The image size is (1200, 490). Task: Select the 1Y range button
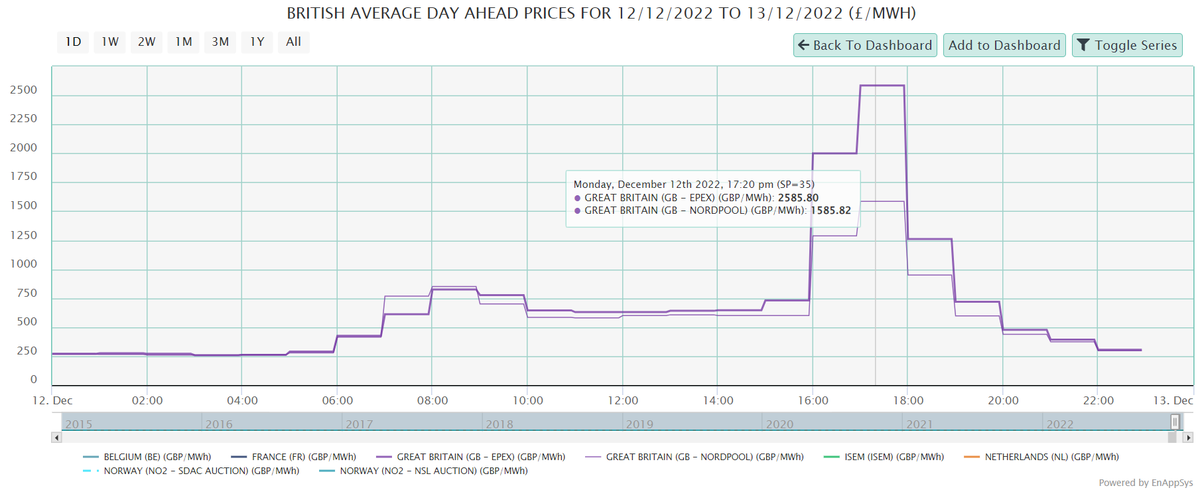click(x=257, y=42)
